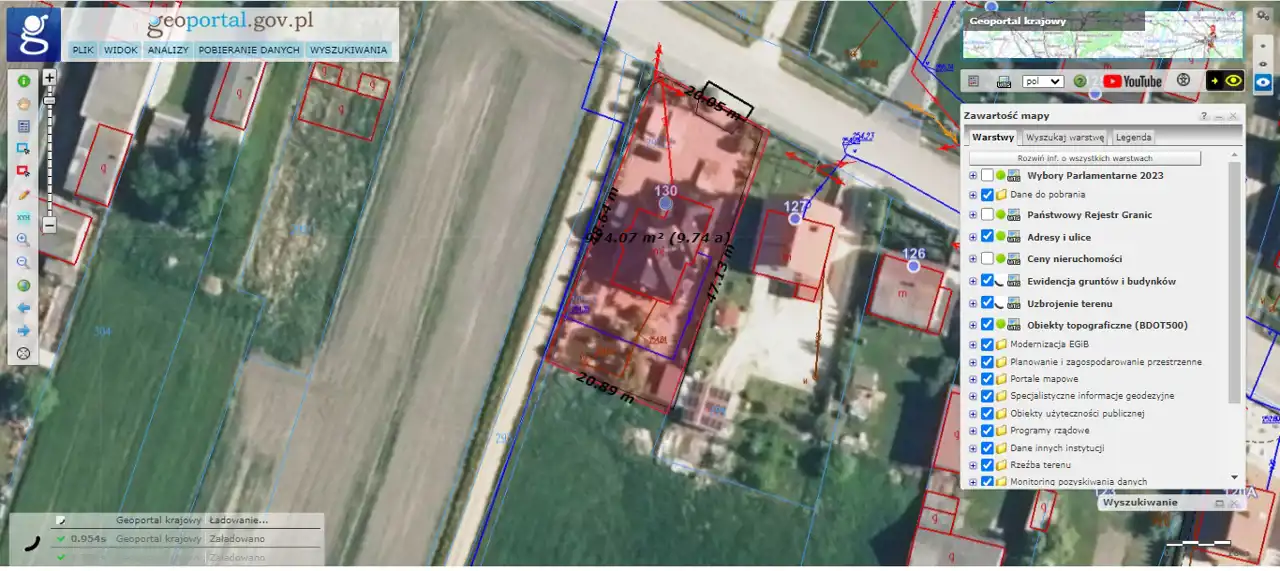Click the zoom slider plus button
This screenshot has width=1280, height=571.
tap(49, 76)
